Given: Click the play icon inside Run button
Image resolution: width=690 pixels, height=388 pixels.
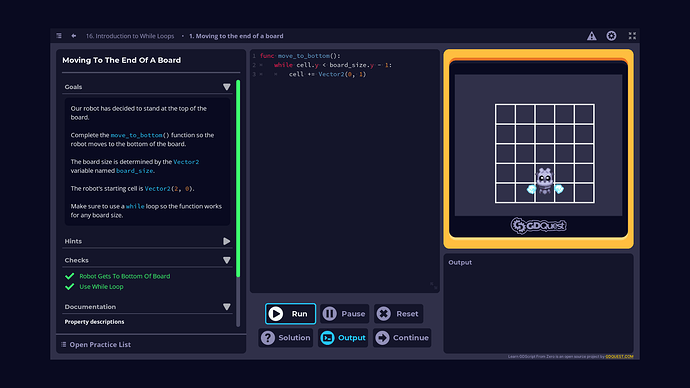Looking at the screenshot, I should pos(276,314).
